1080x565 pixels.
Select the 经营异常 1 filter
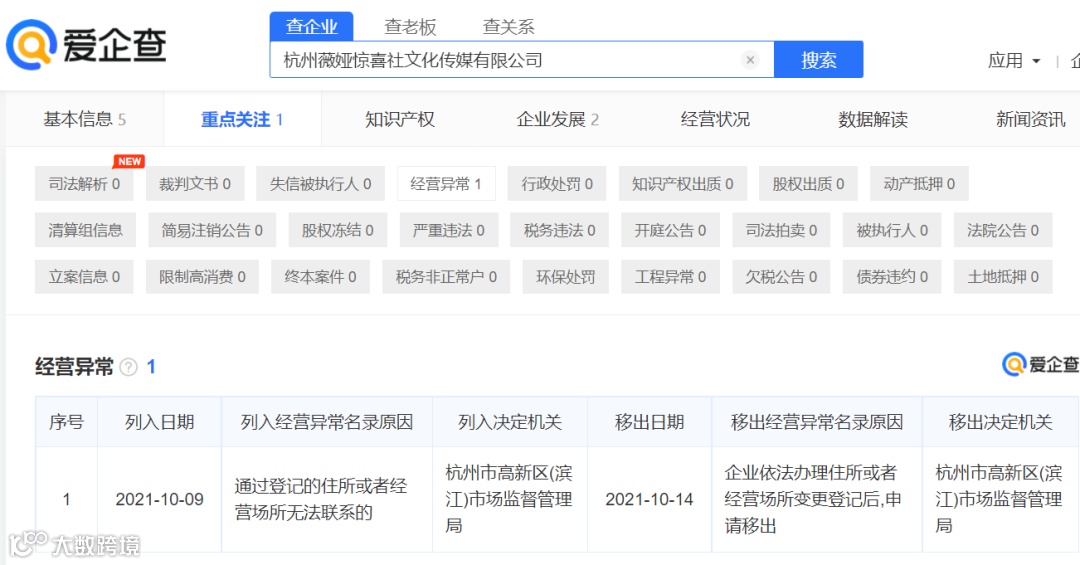point(446,184)
